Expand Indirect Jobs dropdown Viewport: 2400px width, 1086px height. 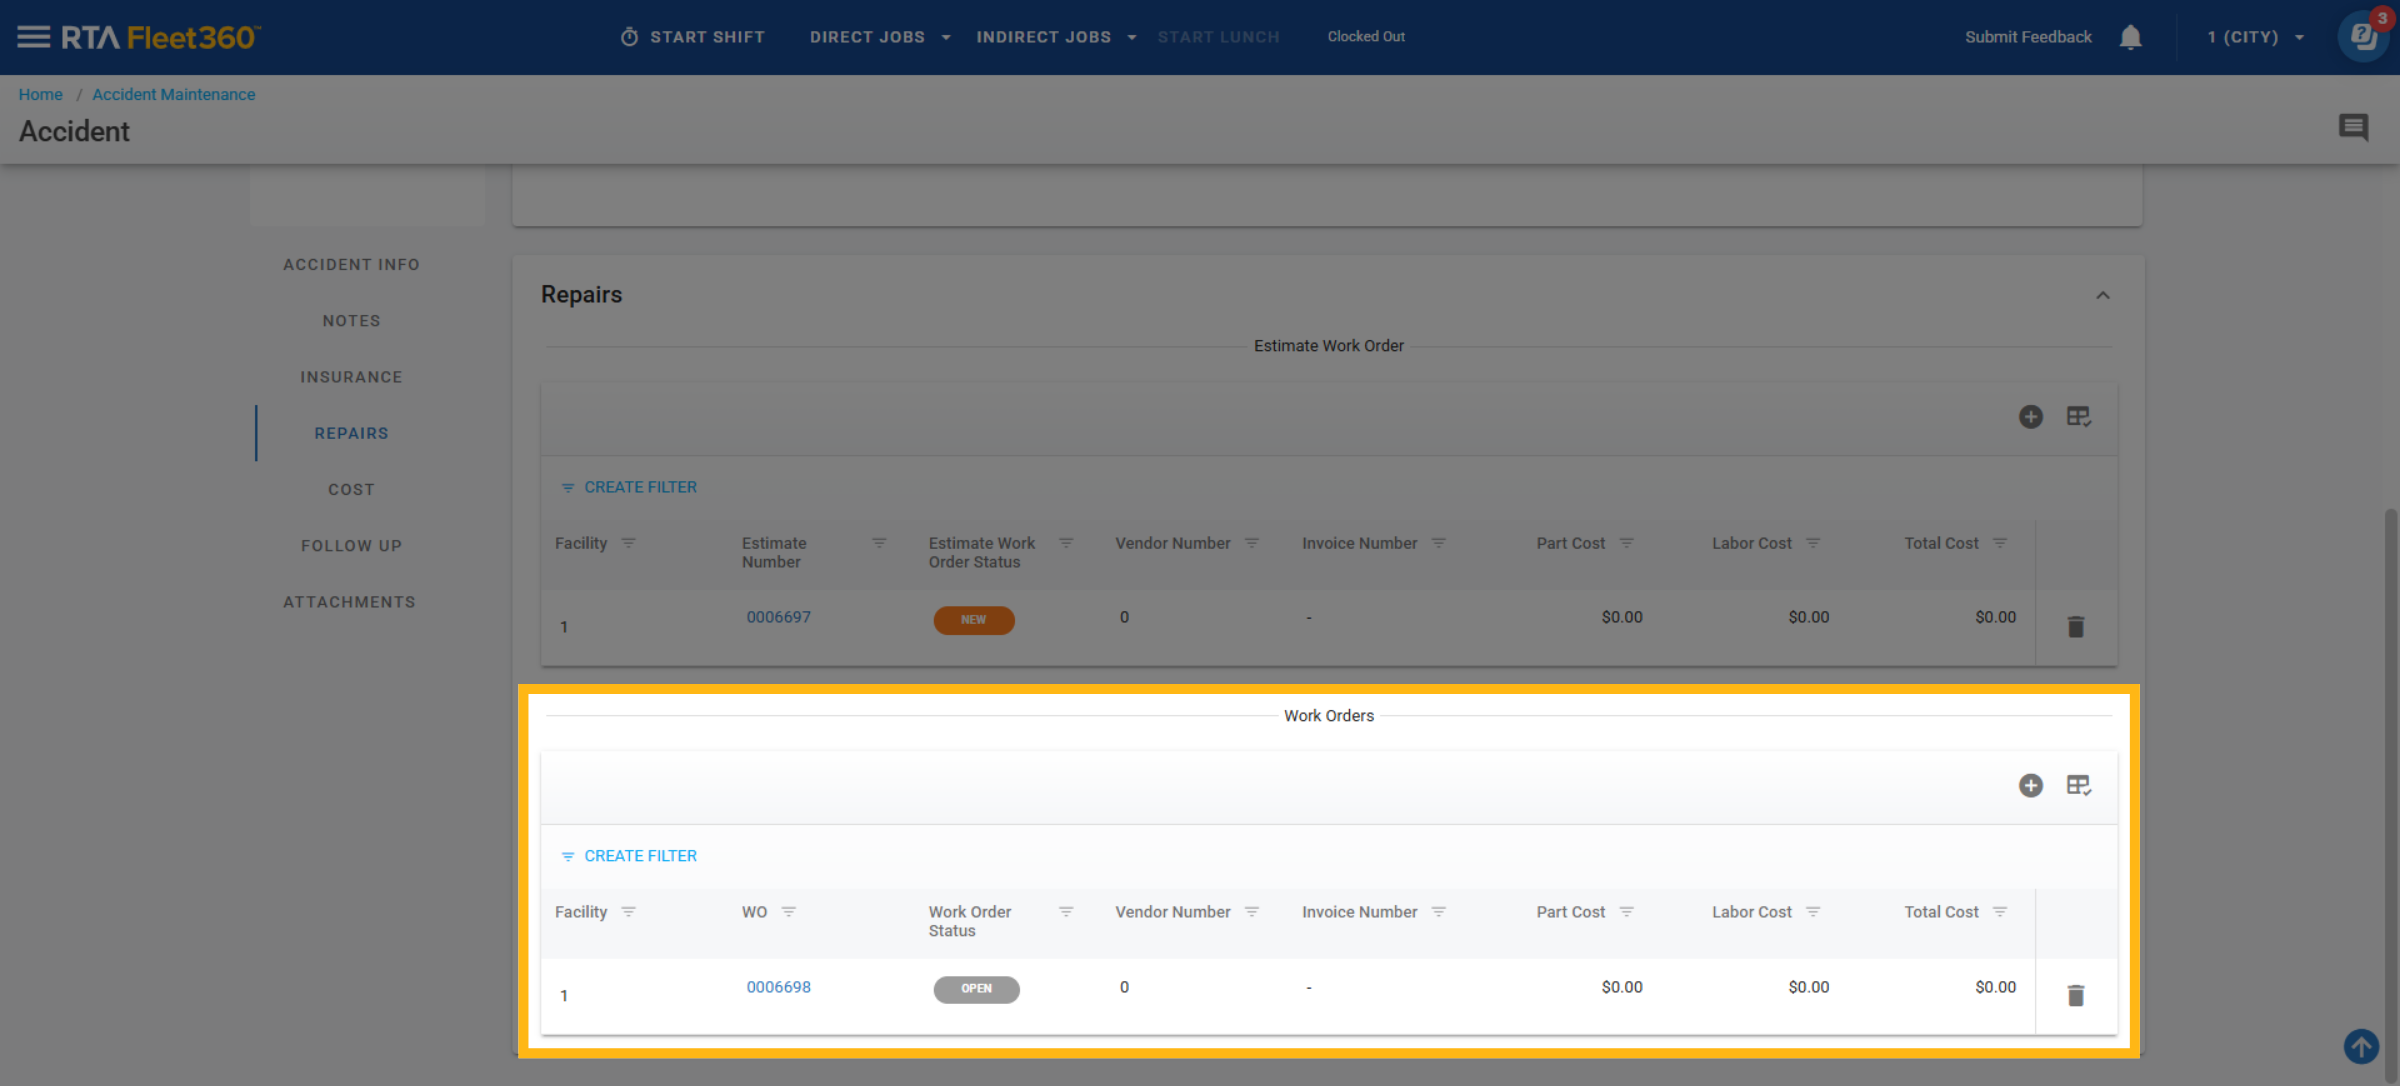pyautogui.click(x=1056, y=37)
